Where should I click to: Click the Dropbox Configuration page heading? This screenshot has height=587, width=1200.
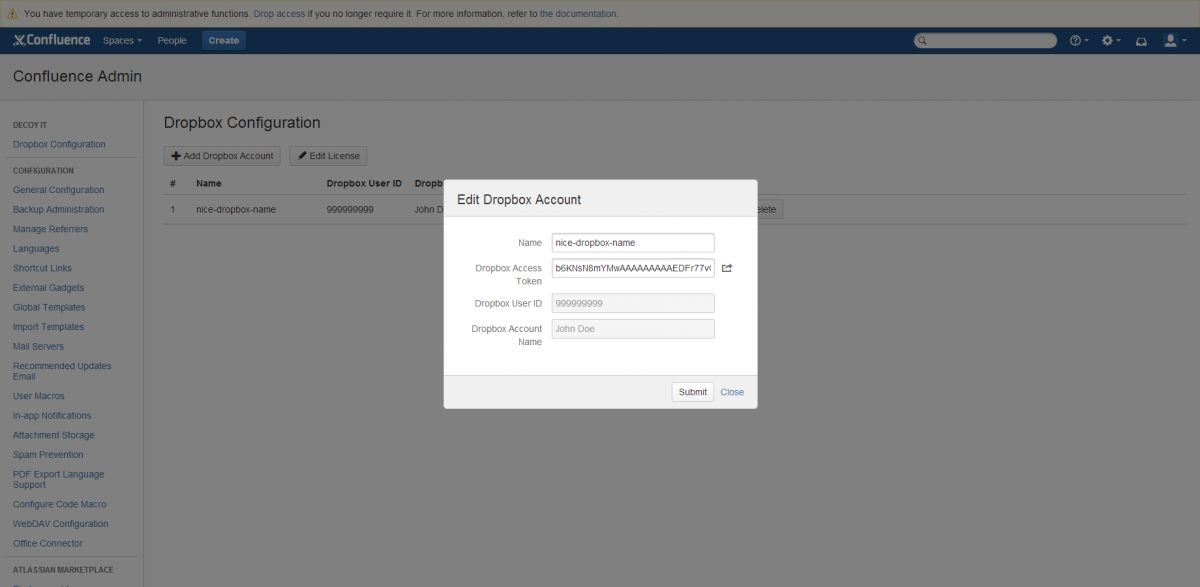[x=242, y=123]
